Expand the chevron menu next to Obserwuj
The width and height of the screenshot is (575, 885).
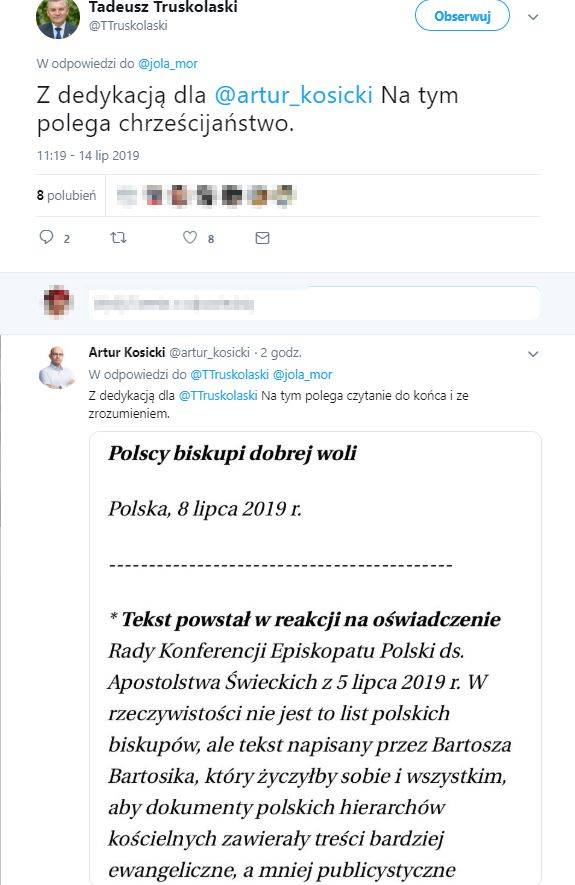(x=533, y=17)
